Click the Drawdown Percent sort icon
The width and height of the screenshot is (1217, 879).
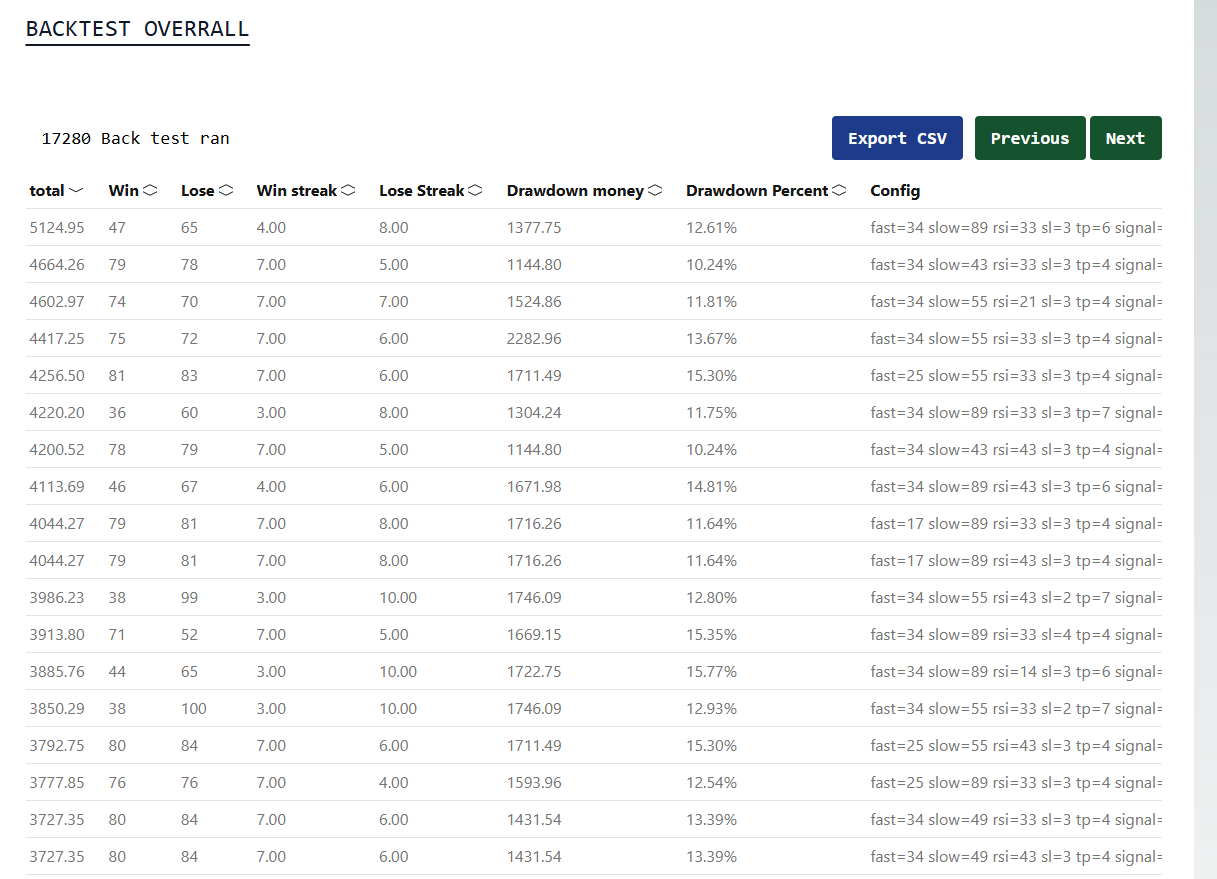tap(839, 190)
